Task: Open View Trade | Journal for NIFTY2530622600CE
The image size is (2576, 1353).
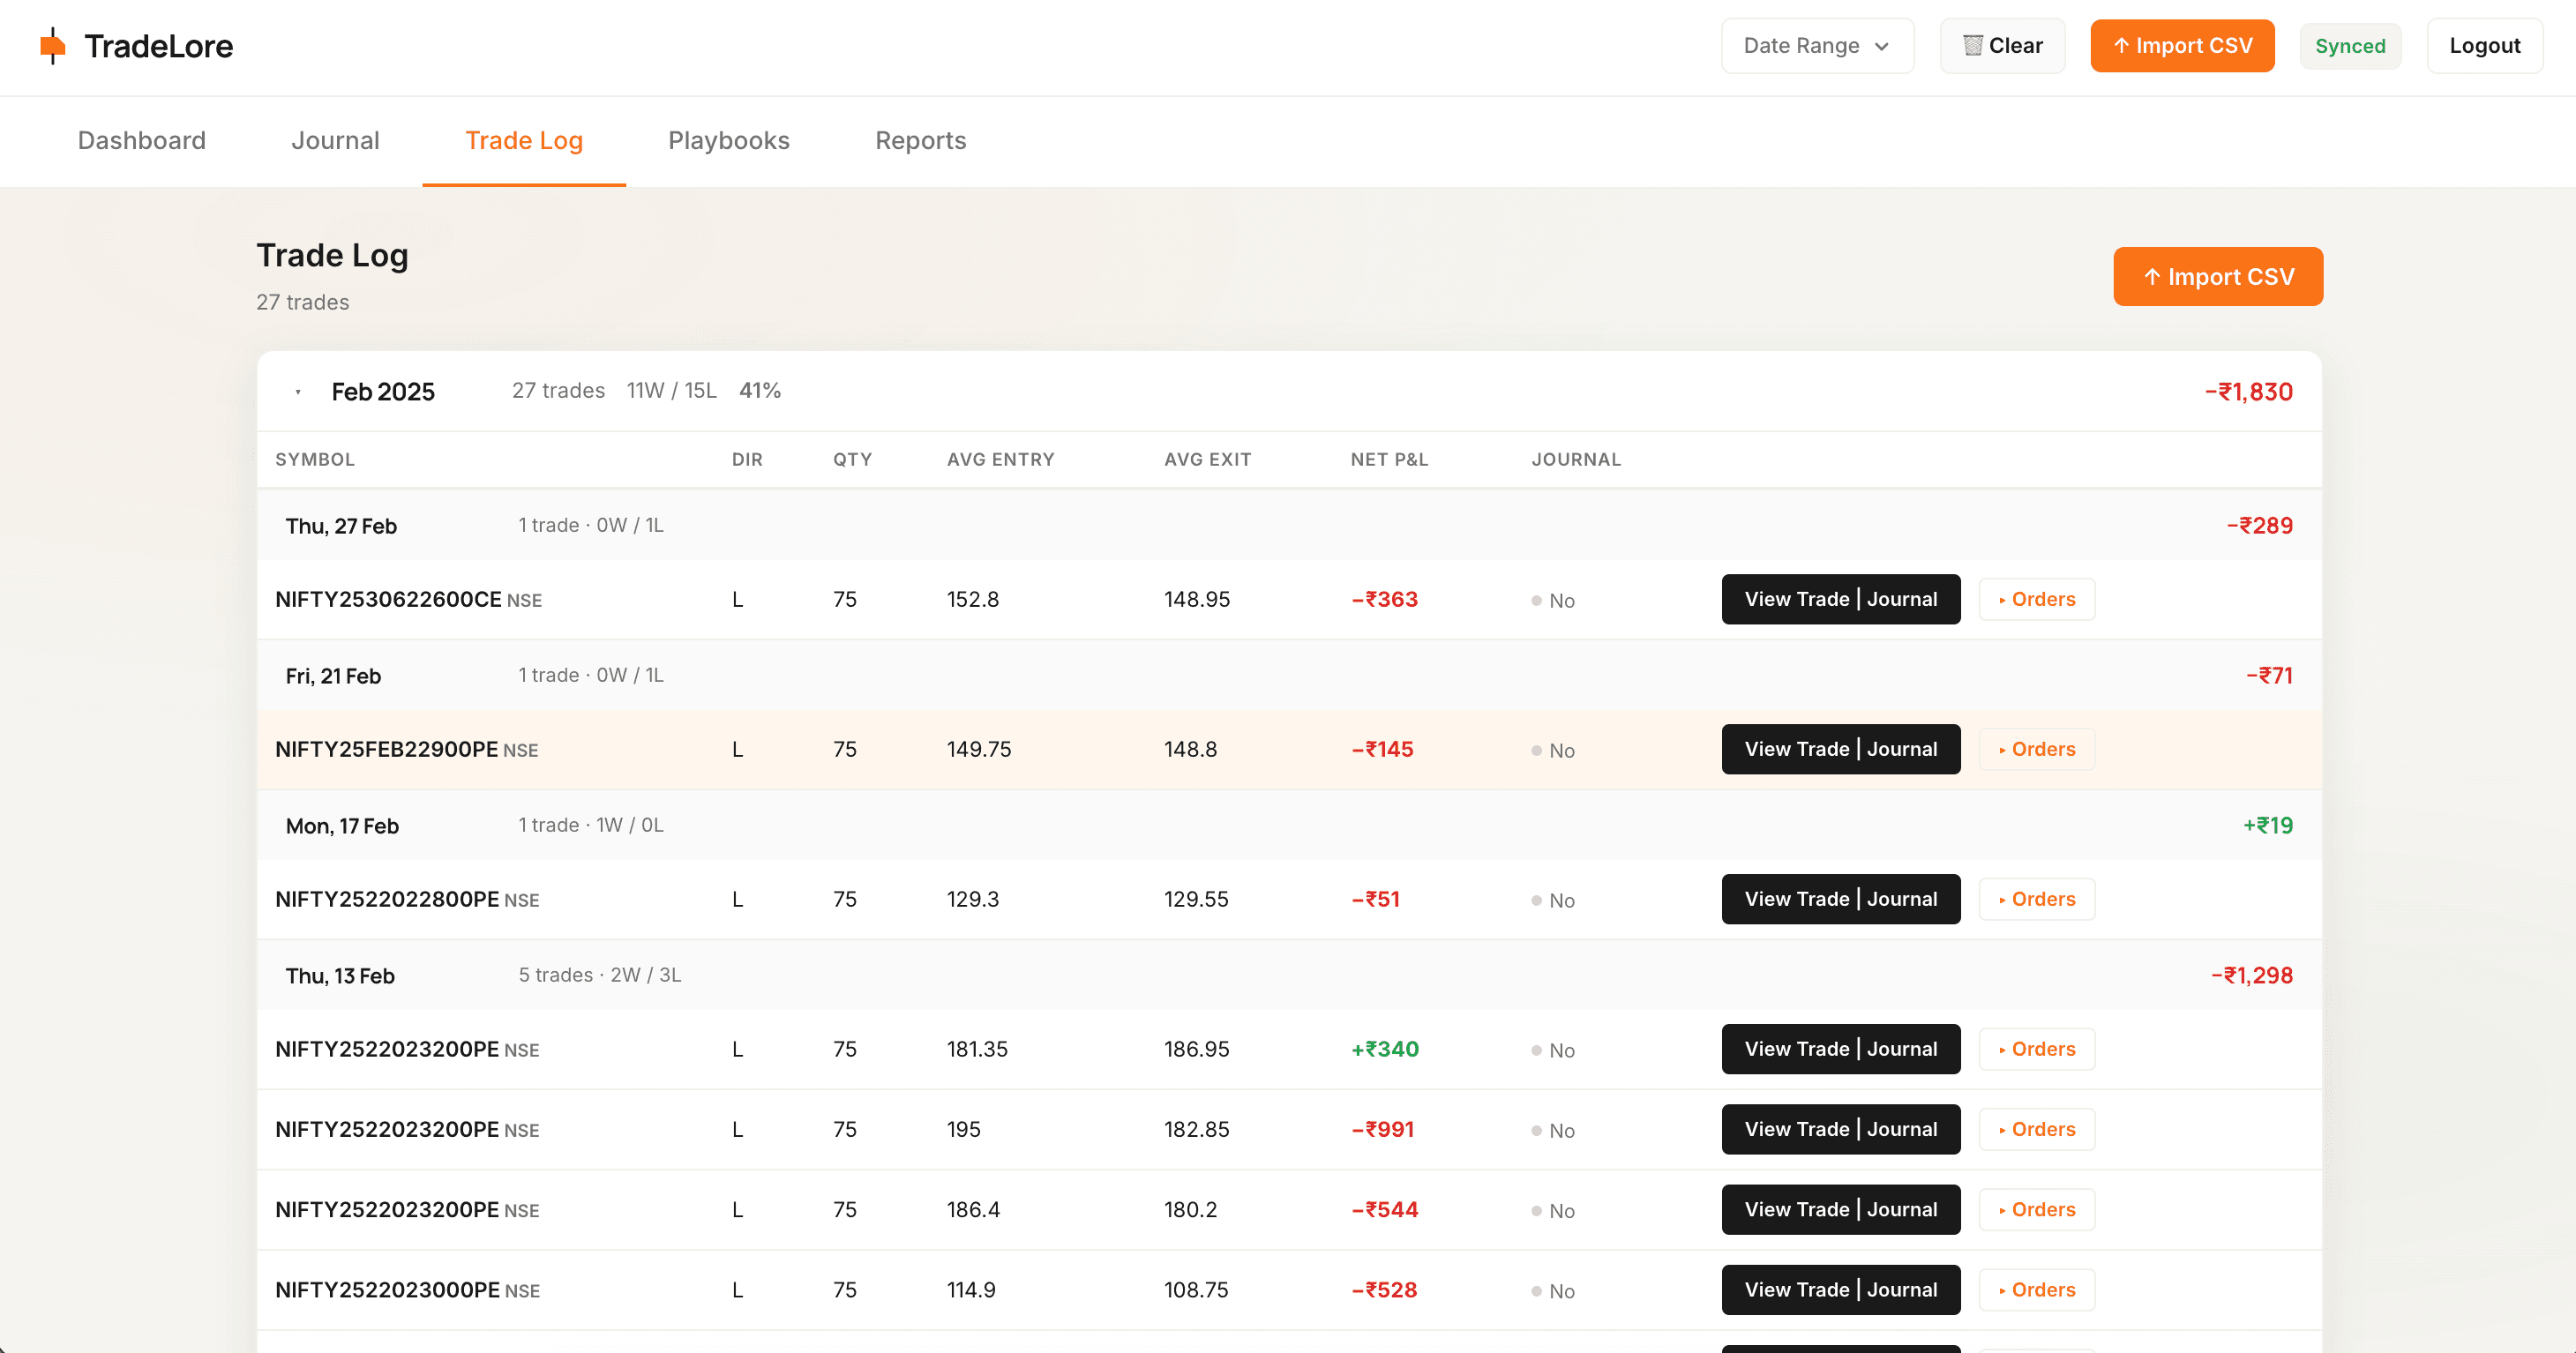Action: tap(1840, 599)
